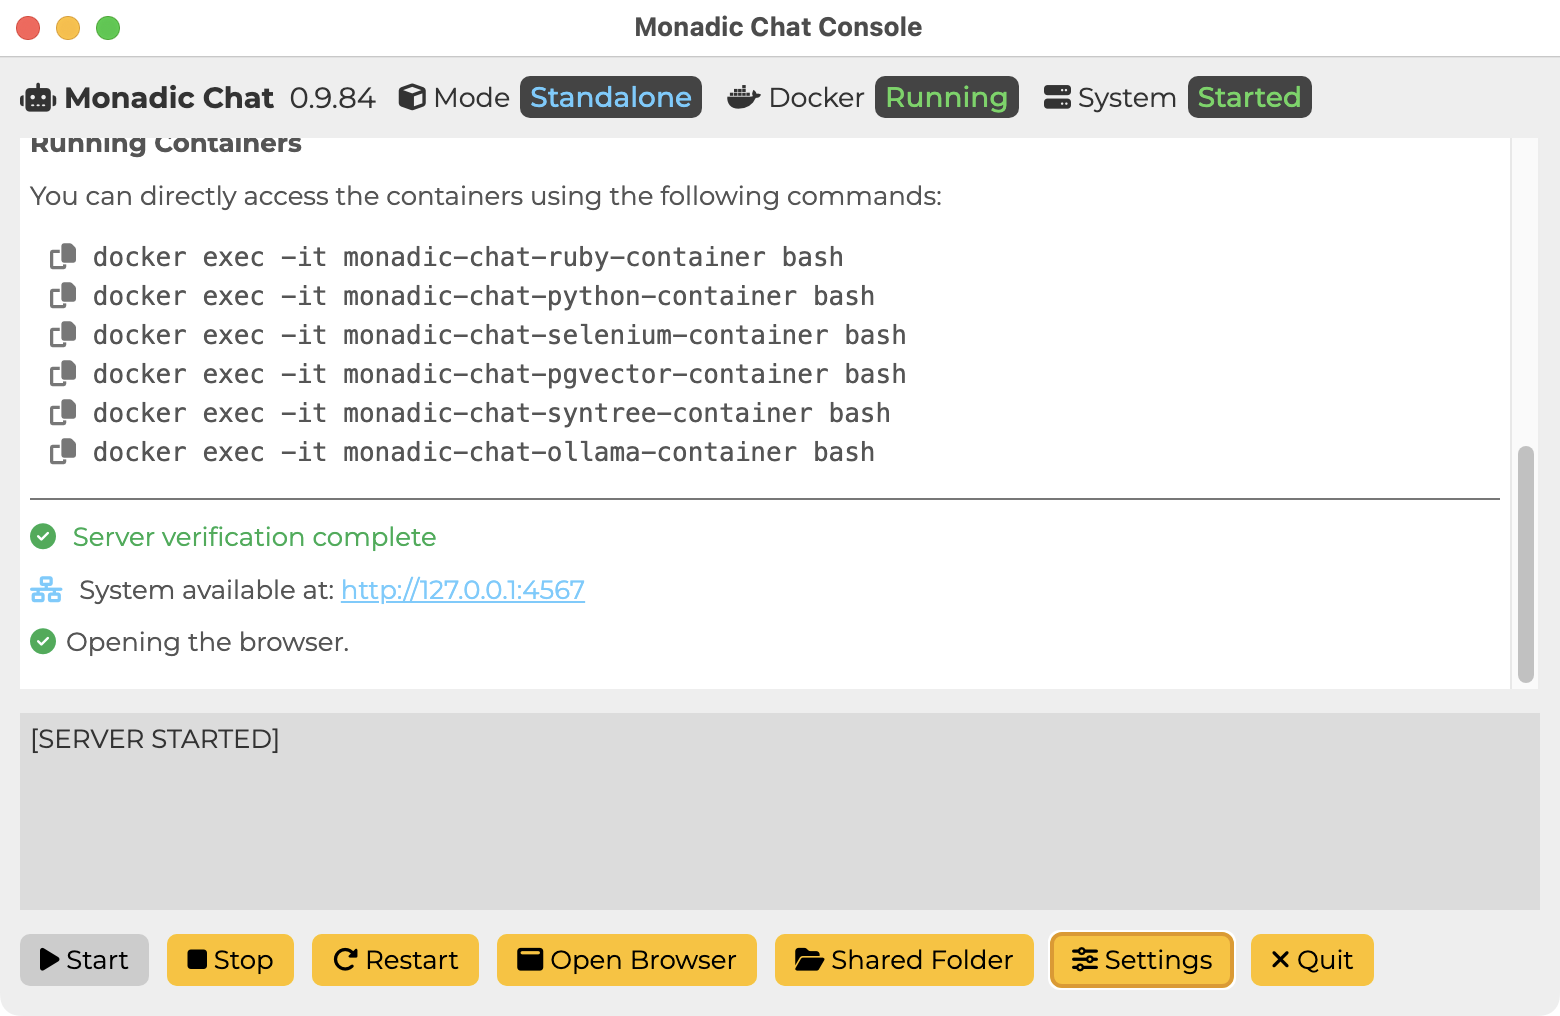Image resolution: width=1560 pixels, height=1016 pixels.
Task: Click the Standalone mode badge
Action: click(x=611, y=97)
